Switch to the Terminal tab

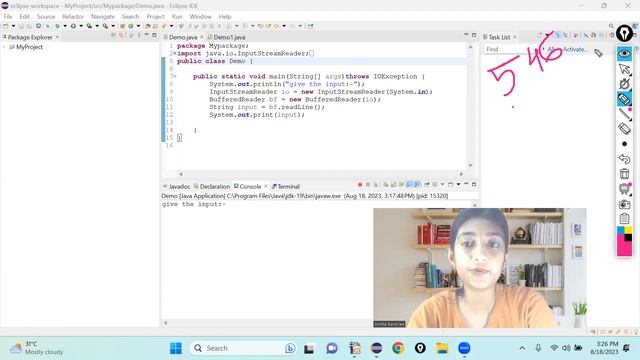[x=285, y=187]
